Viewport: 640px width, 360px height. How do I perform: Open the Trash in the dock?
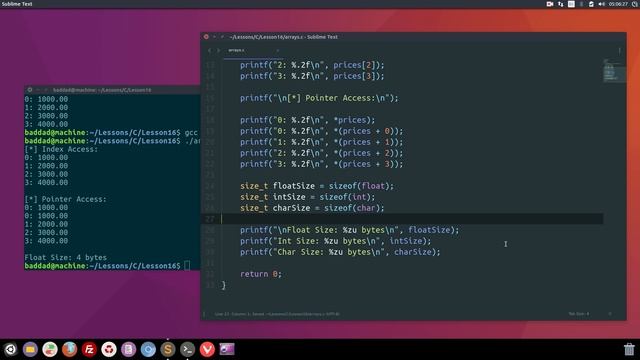click(x=629, y=349)
